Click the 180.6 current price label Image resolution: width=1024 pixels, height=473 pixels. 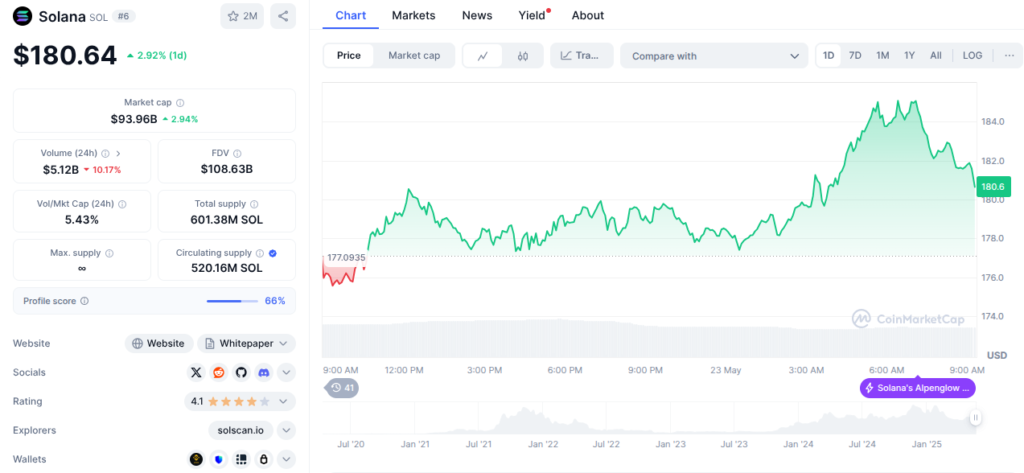point(995,186)
